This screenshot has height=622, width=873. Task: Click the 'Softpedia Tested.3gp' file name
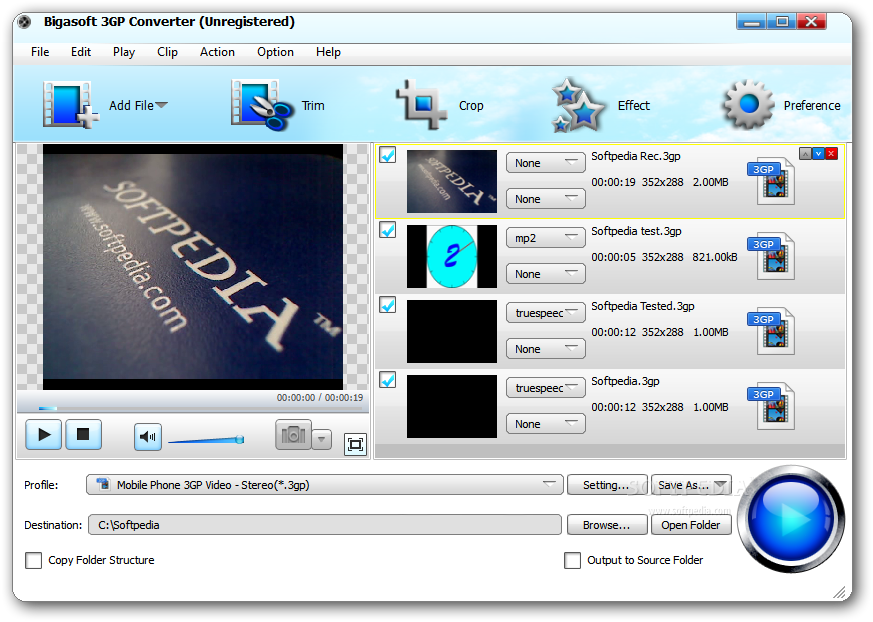coord(643,306)
